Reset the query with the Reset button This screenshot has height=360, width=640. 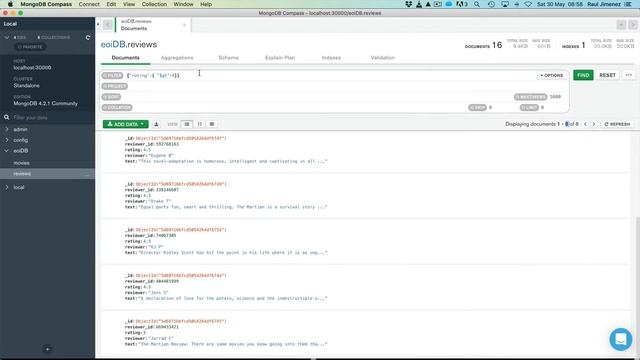(x=607, y=75)
